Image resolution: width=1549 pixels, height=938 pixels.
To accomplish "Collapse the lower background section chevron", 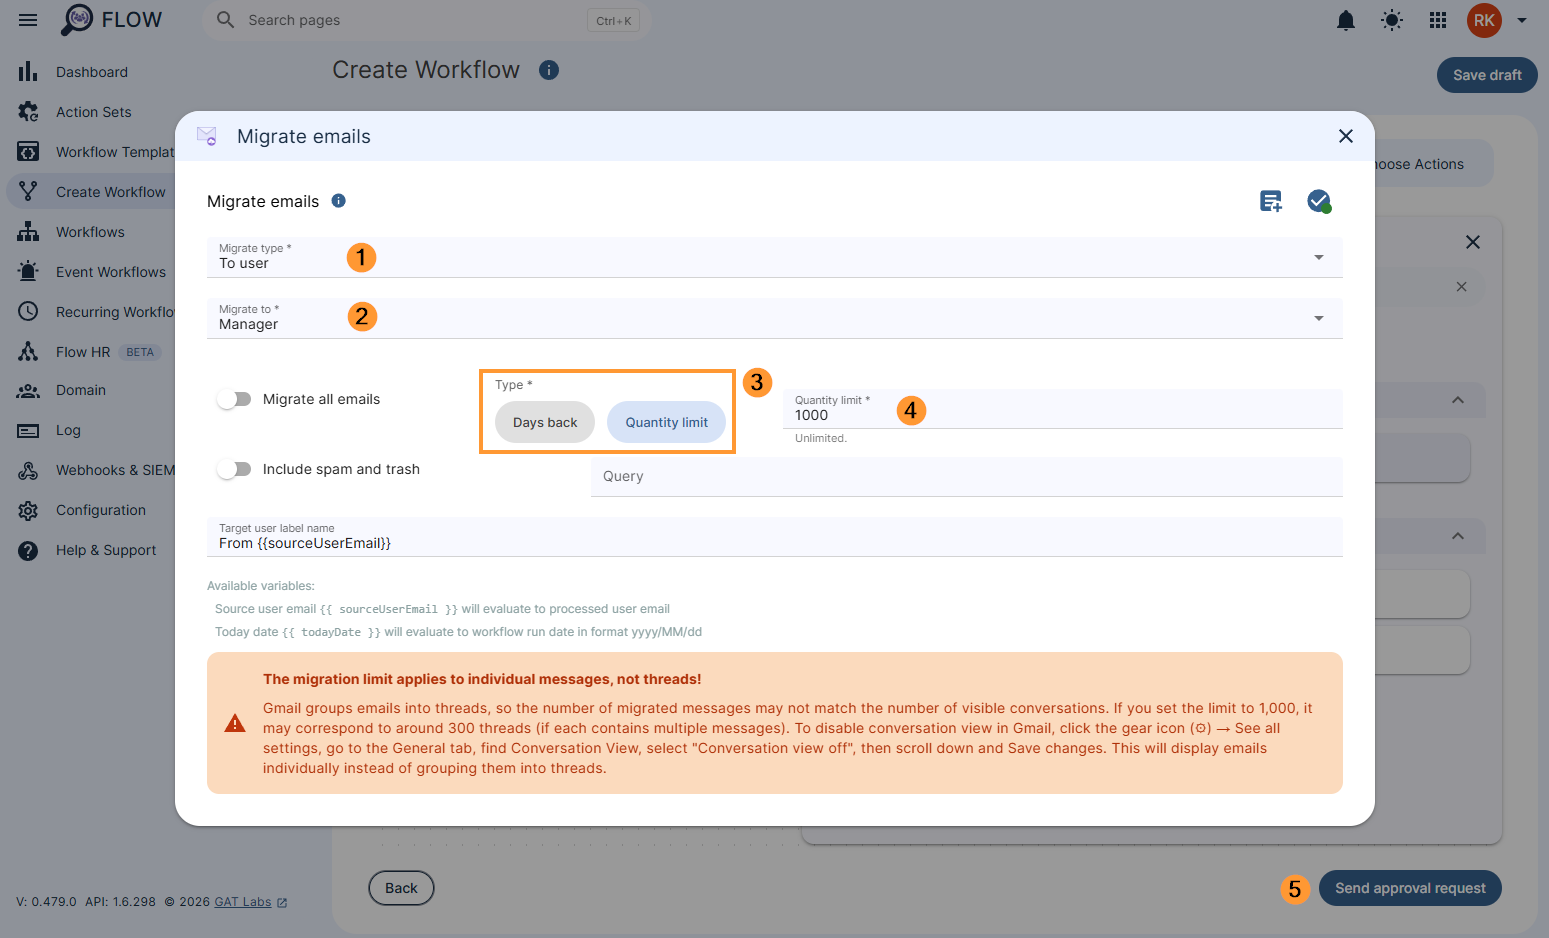I will pyautogui.click(x=1458, y=536).
